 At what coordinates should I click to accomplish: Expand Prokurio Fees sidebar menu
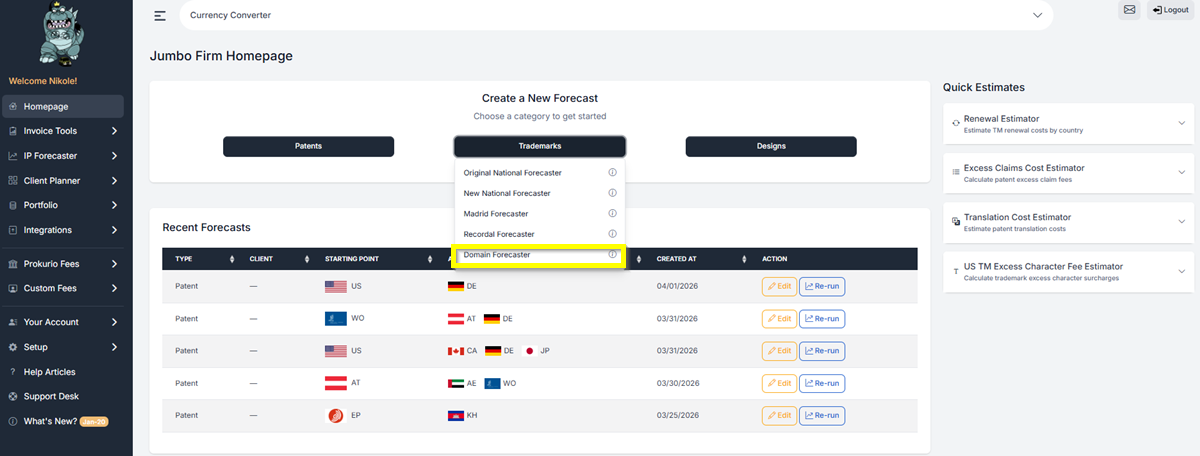tap(62, 264)
